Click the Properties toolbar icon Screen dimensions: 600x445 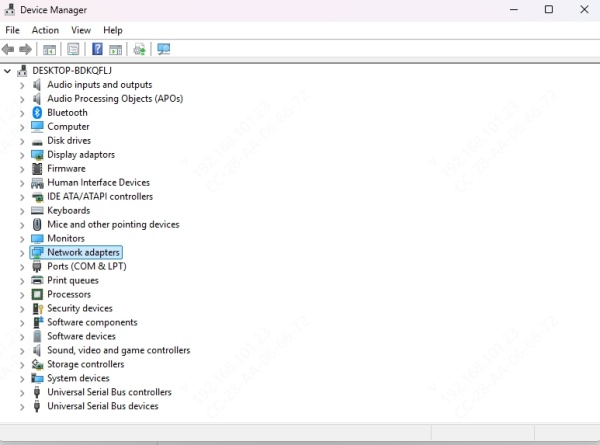click(x=73, y=49)
